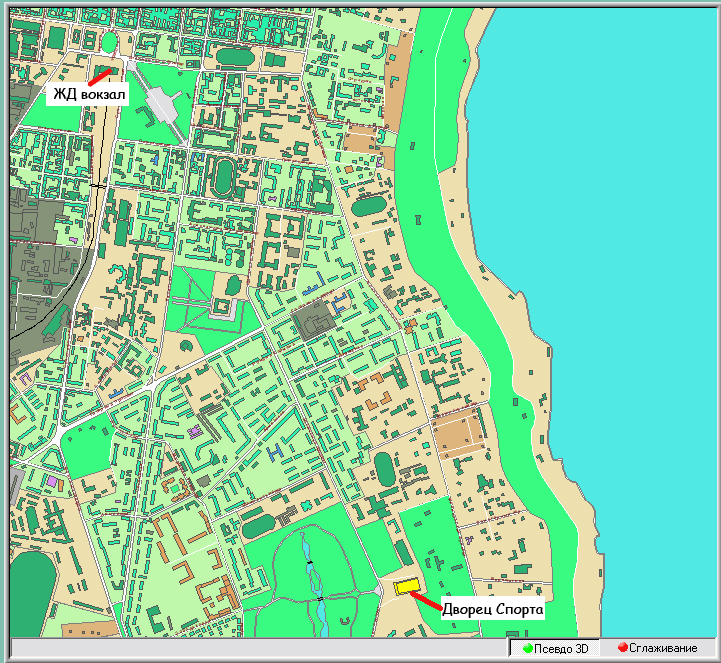Click the red pointer line beside Дворец Спорта
Image resolution: width=721 pixels, height=663 pixels.
427,602
